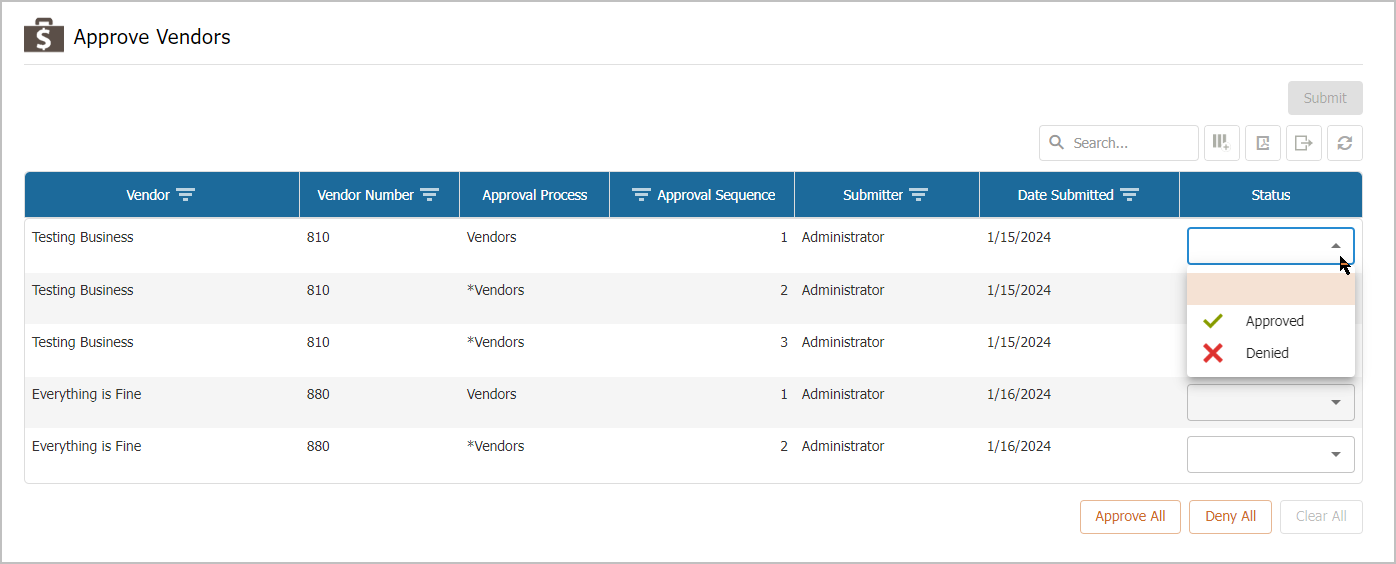Collapse the open Status dropdown in first row
This screenshot has width=1396, height=564.
tap(1335, 246)
